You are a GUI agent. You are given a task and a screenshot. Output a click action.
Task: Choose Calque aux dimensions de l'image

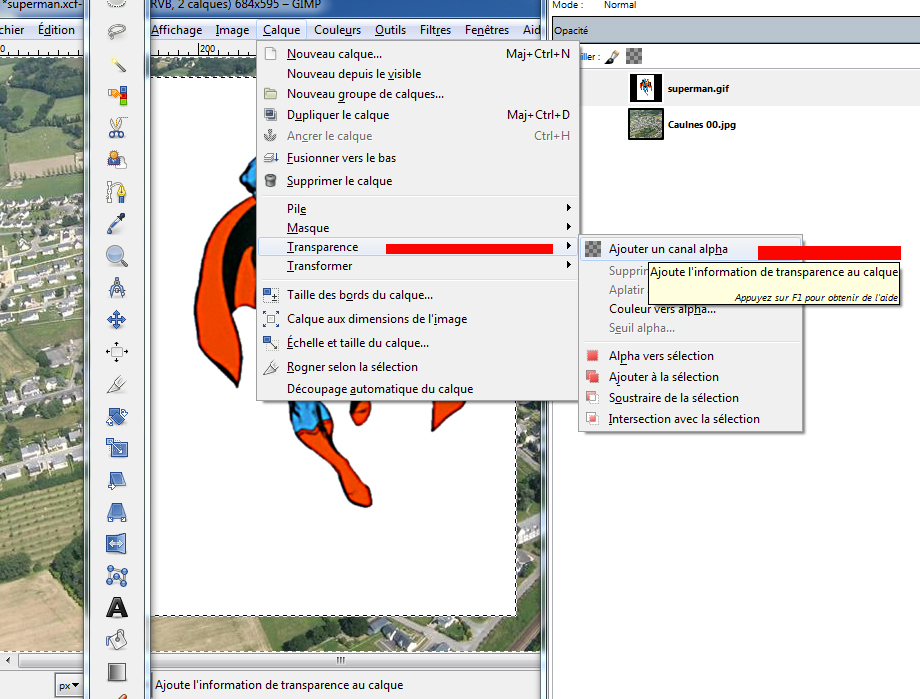click(x=418, y=319)
